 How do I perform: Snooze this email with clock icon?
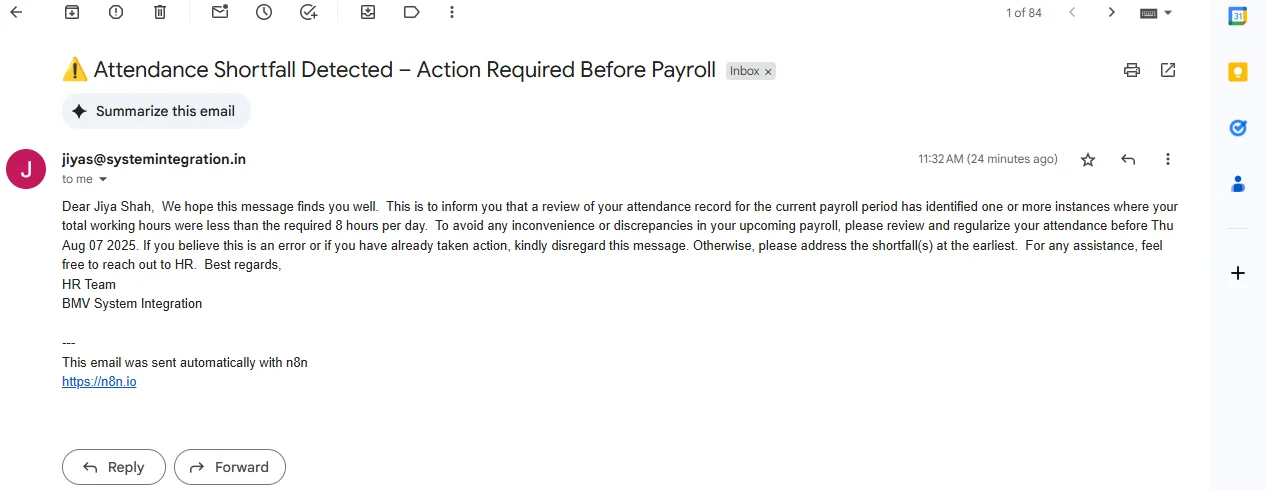(x=264, y=12)
